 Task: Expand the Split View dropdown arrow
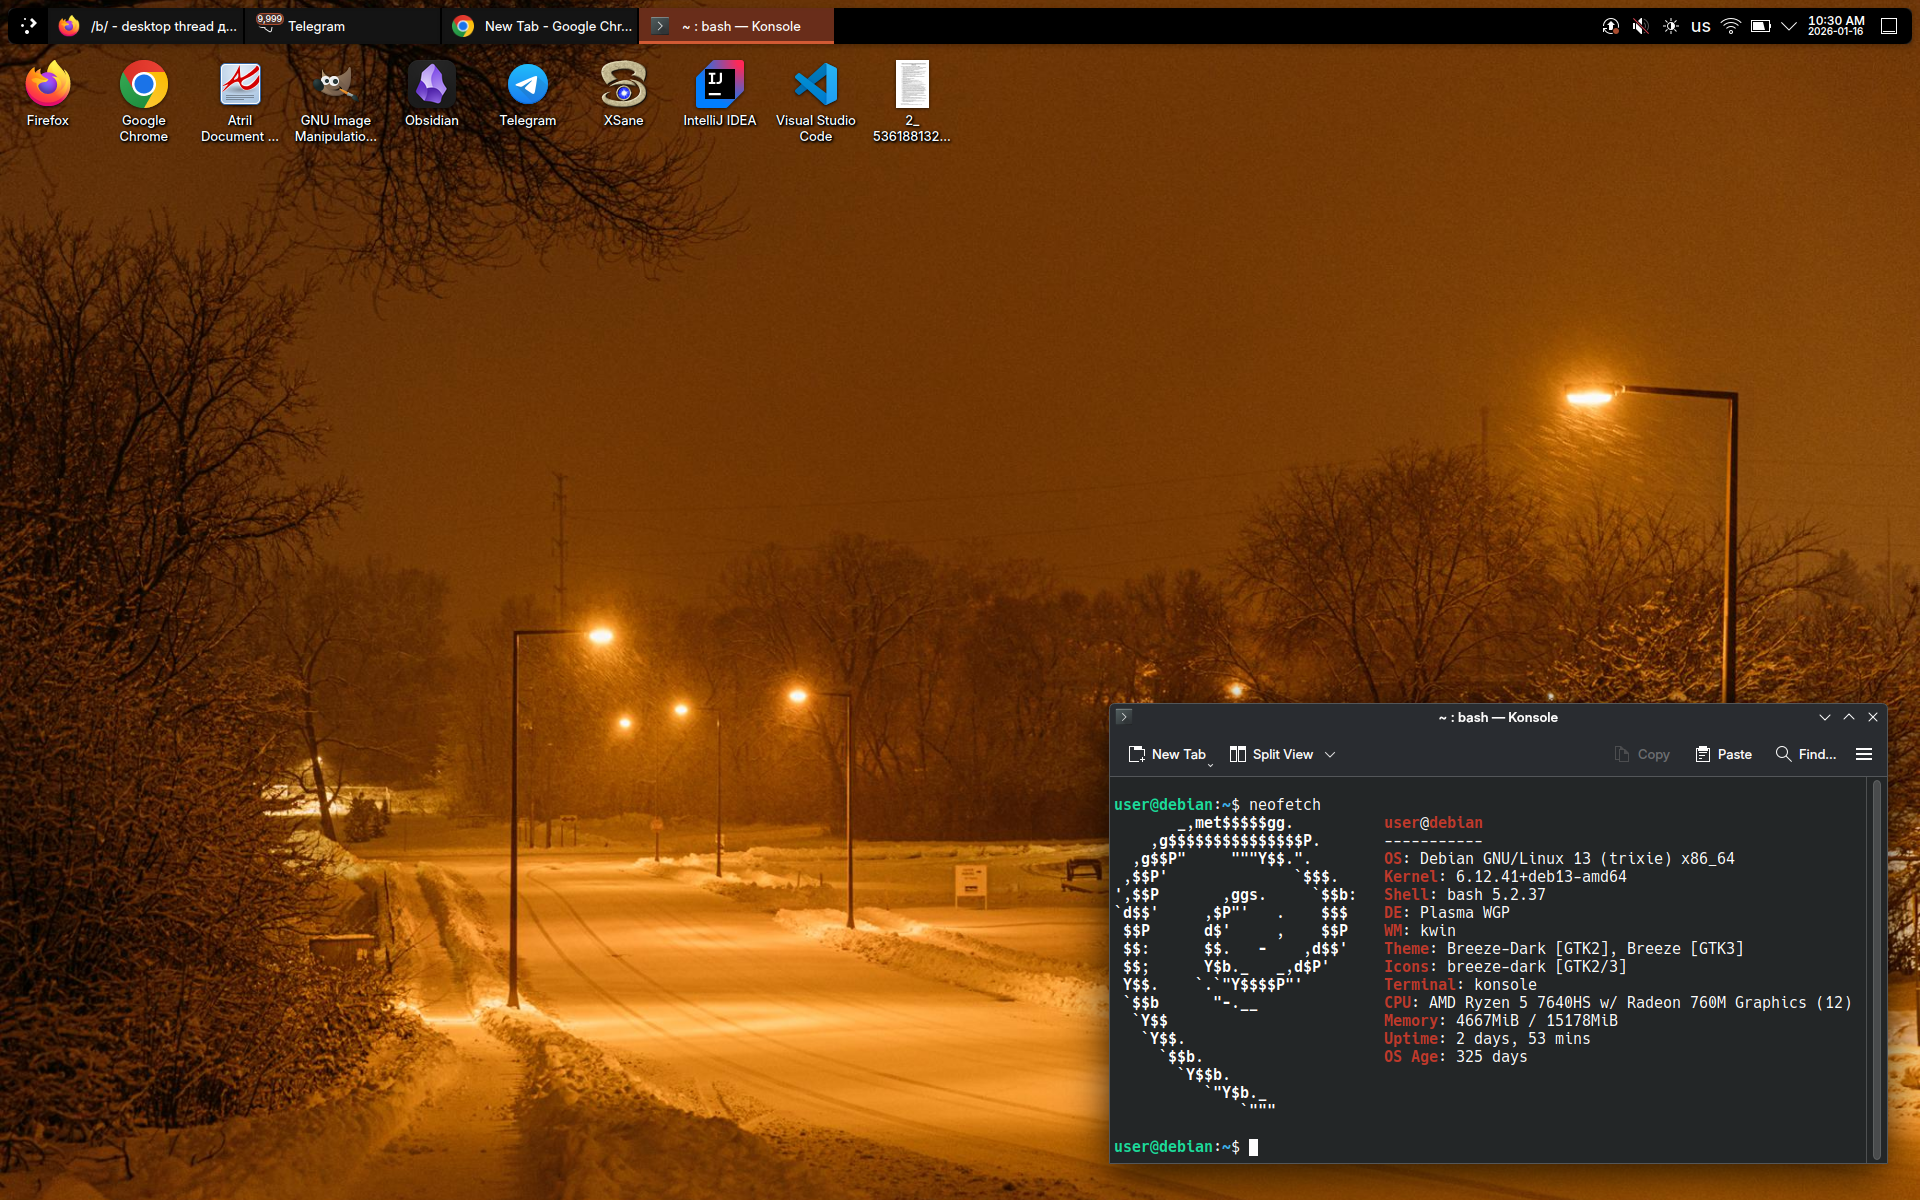tap(1330, 755)
